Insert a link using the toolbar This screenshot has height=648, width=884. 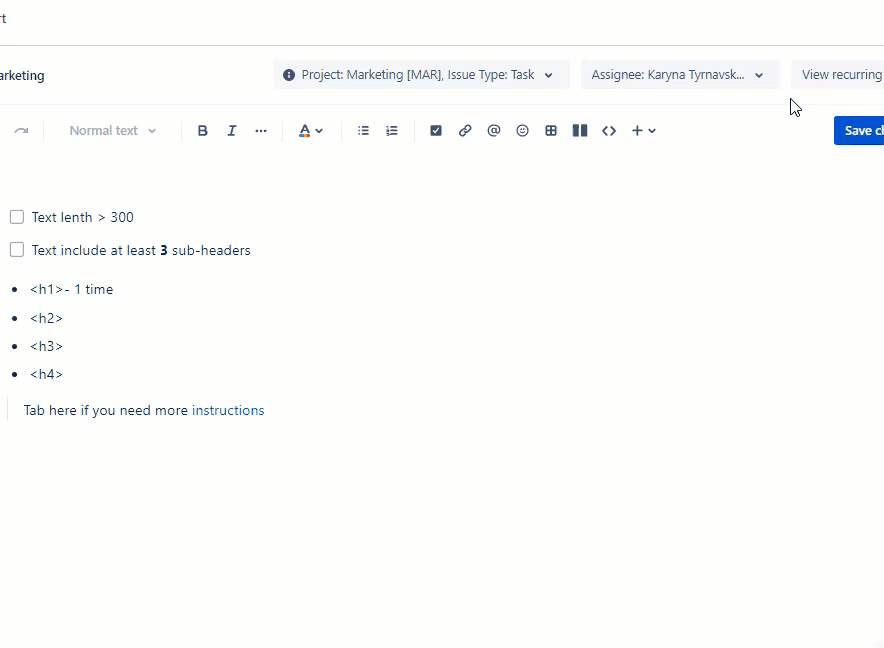coord(465,130)
